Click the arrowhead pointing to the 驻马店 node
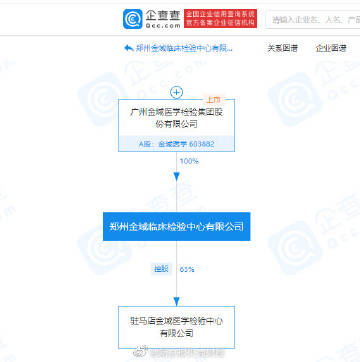This screenshot has height=362, width=360. click(x=176, y=301)
